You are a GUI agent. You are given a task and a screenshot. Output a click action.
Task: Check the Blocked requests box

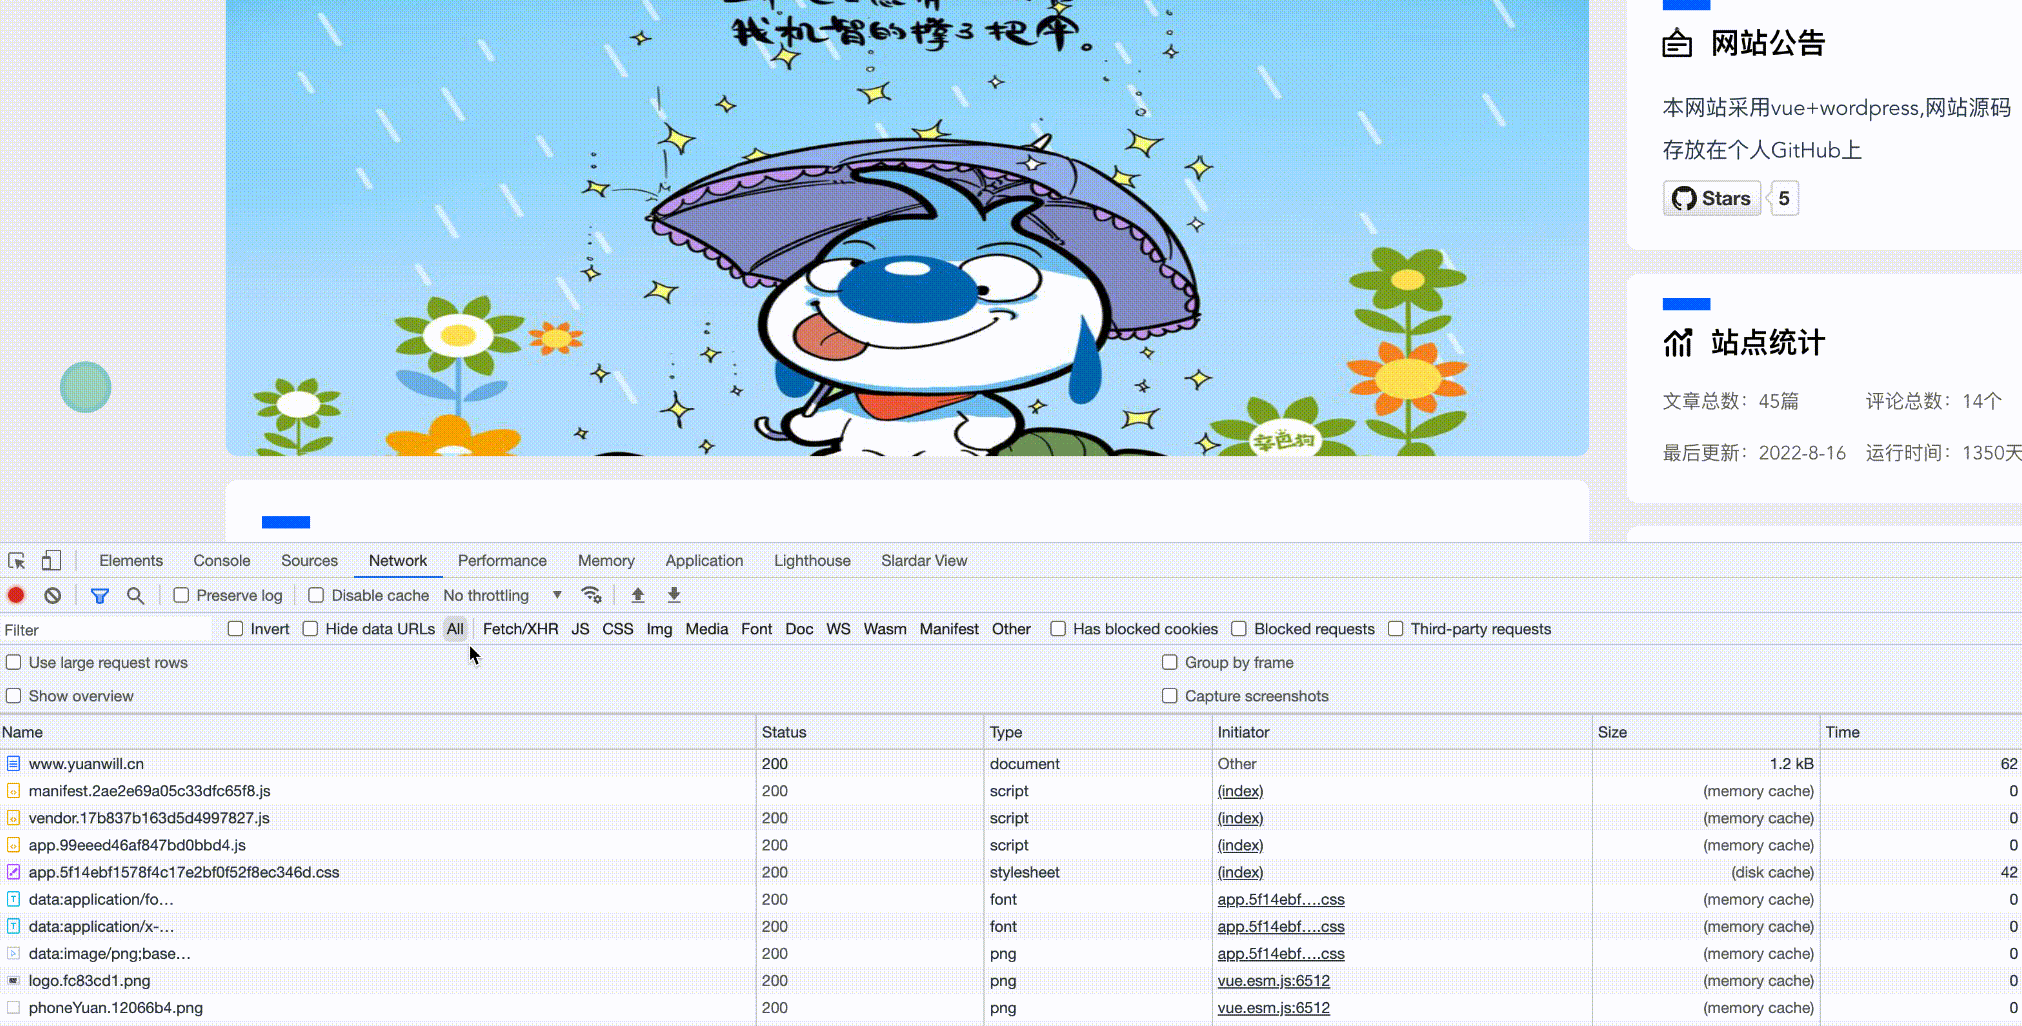(1239, 629)
